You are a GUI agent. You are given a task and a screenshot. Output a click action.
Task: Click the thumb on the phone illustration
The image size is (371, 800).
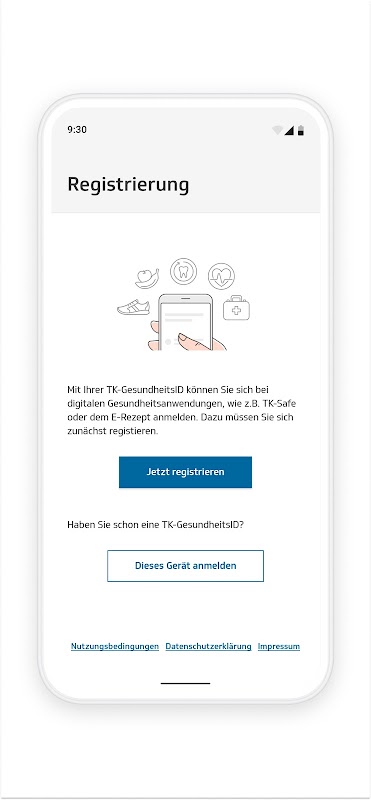(x=195, y=342)
